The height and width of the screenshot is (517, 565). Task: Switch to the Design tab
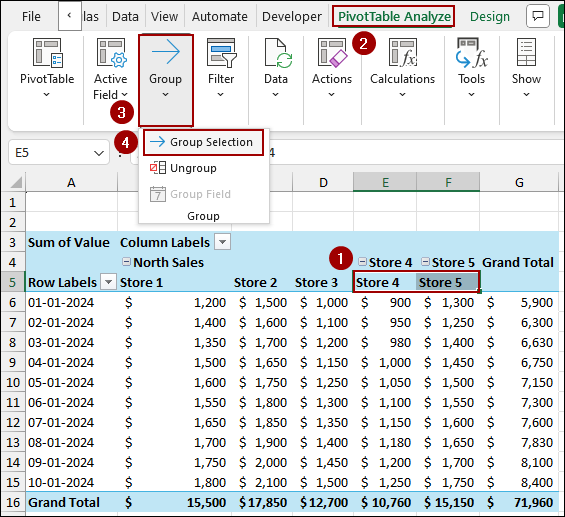490,17
